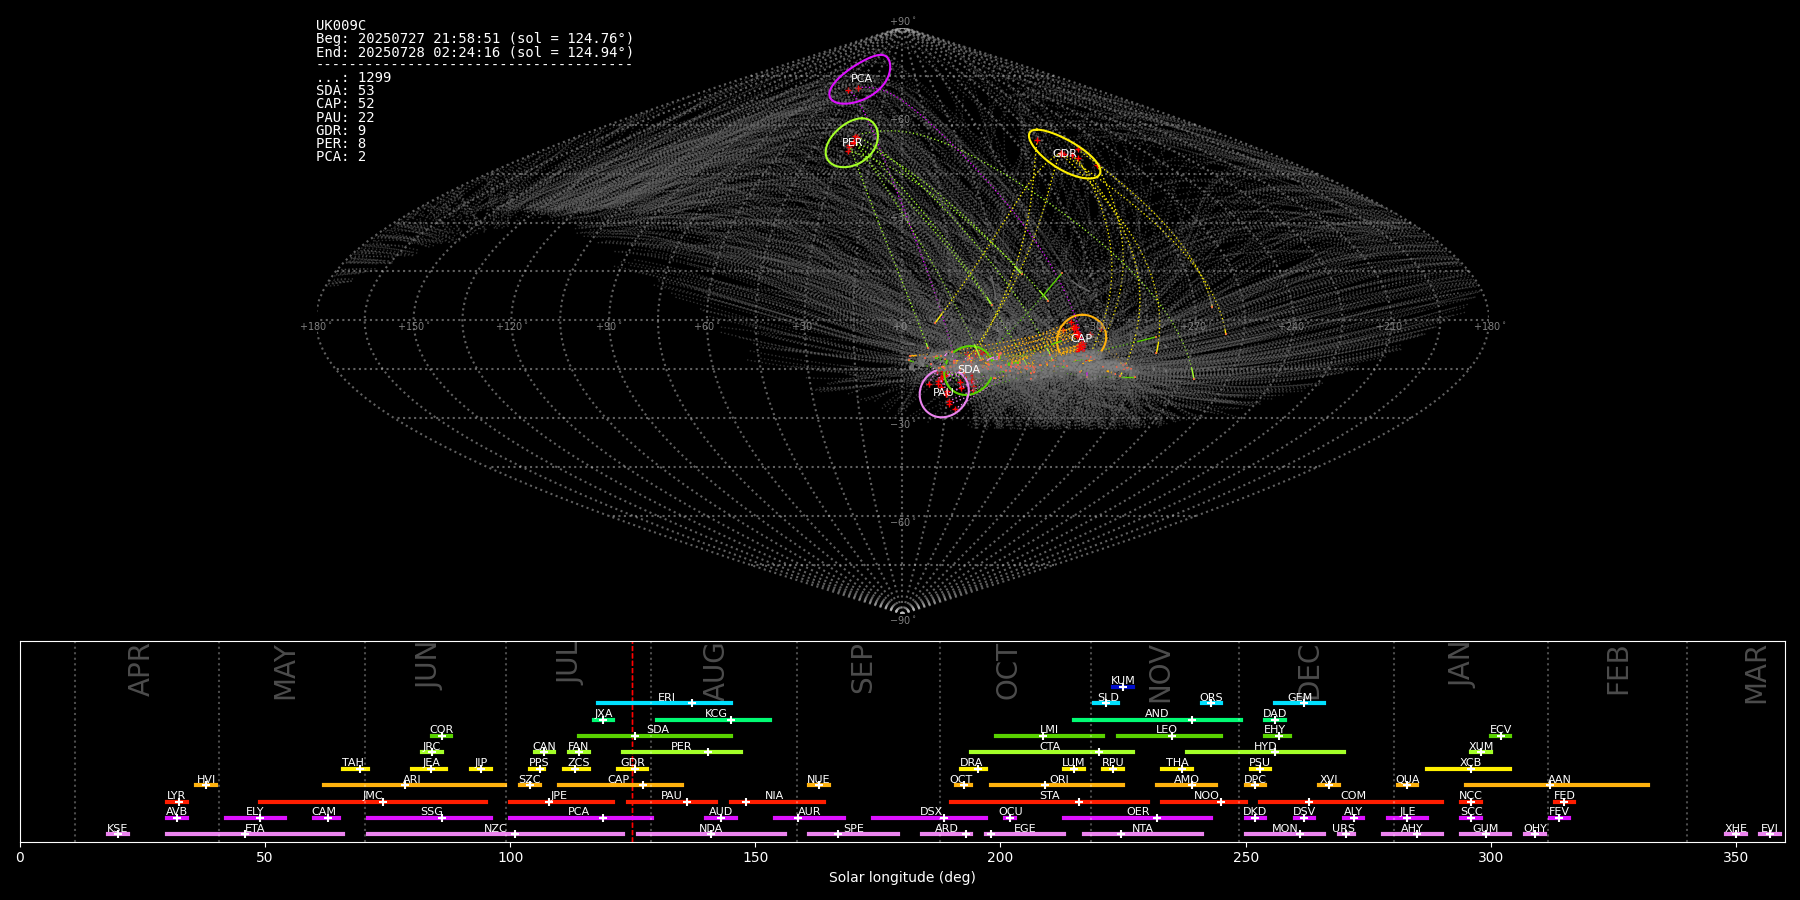
Task: Click the JXA shower bar in timeline
Action: pos(603,719)
